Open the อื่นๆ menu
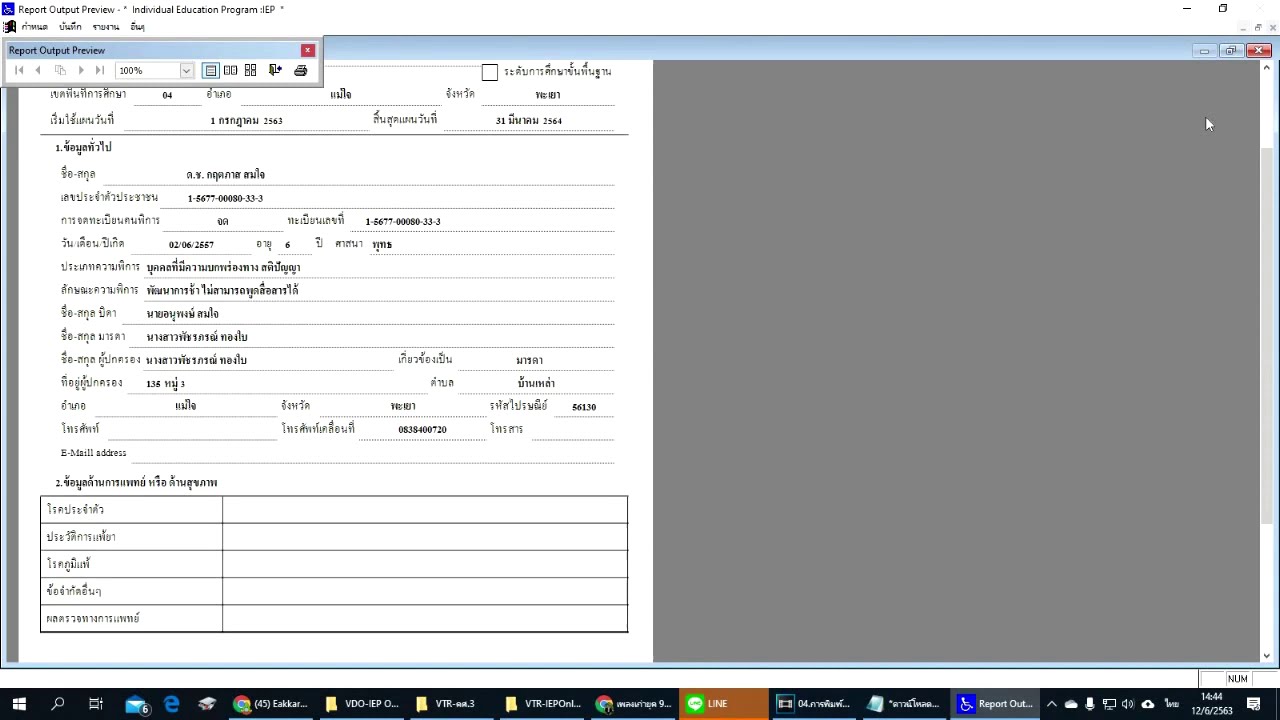The height and width of the screenshot is (720, 1280). [x=137, y=27]
